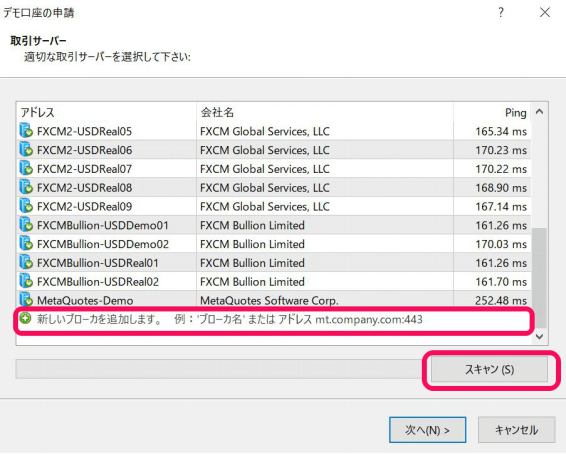566x454 pixels.
Task: Select the FXCMBullion-USDReal01 server row
Action: coord(274,262)
